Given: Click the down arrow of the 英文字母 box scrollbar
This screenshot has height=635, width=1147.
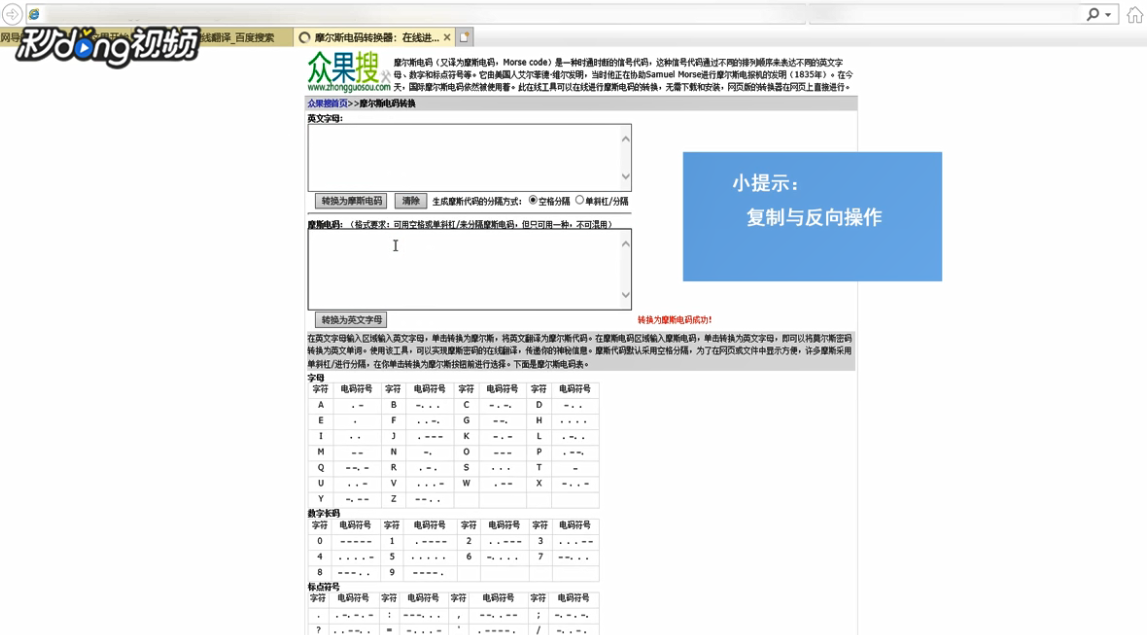Looking at the screenshot, I should click(x=625, y=176).
